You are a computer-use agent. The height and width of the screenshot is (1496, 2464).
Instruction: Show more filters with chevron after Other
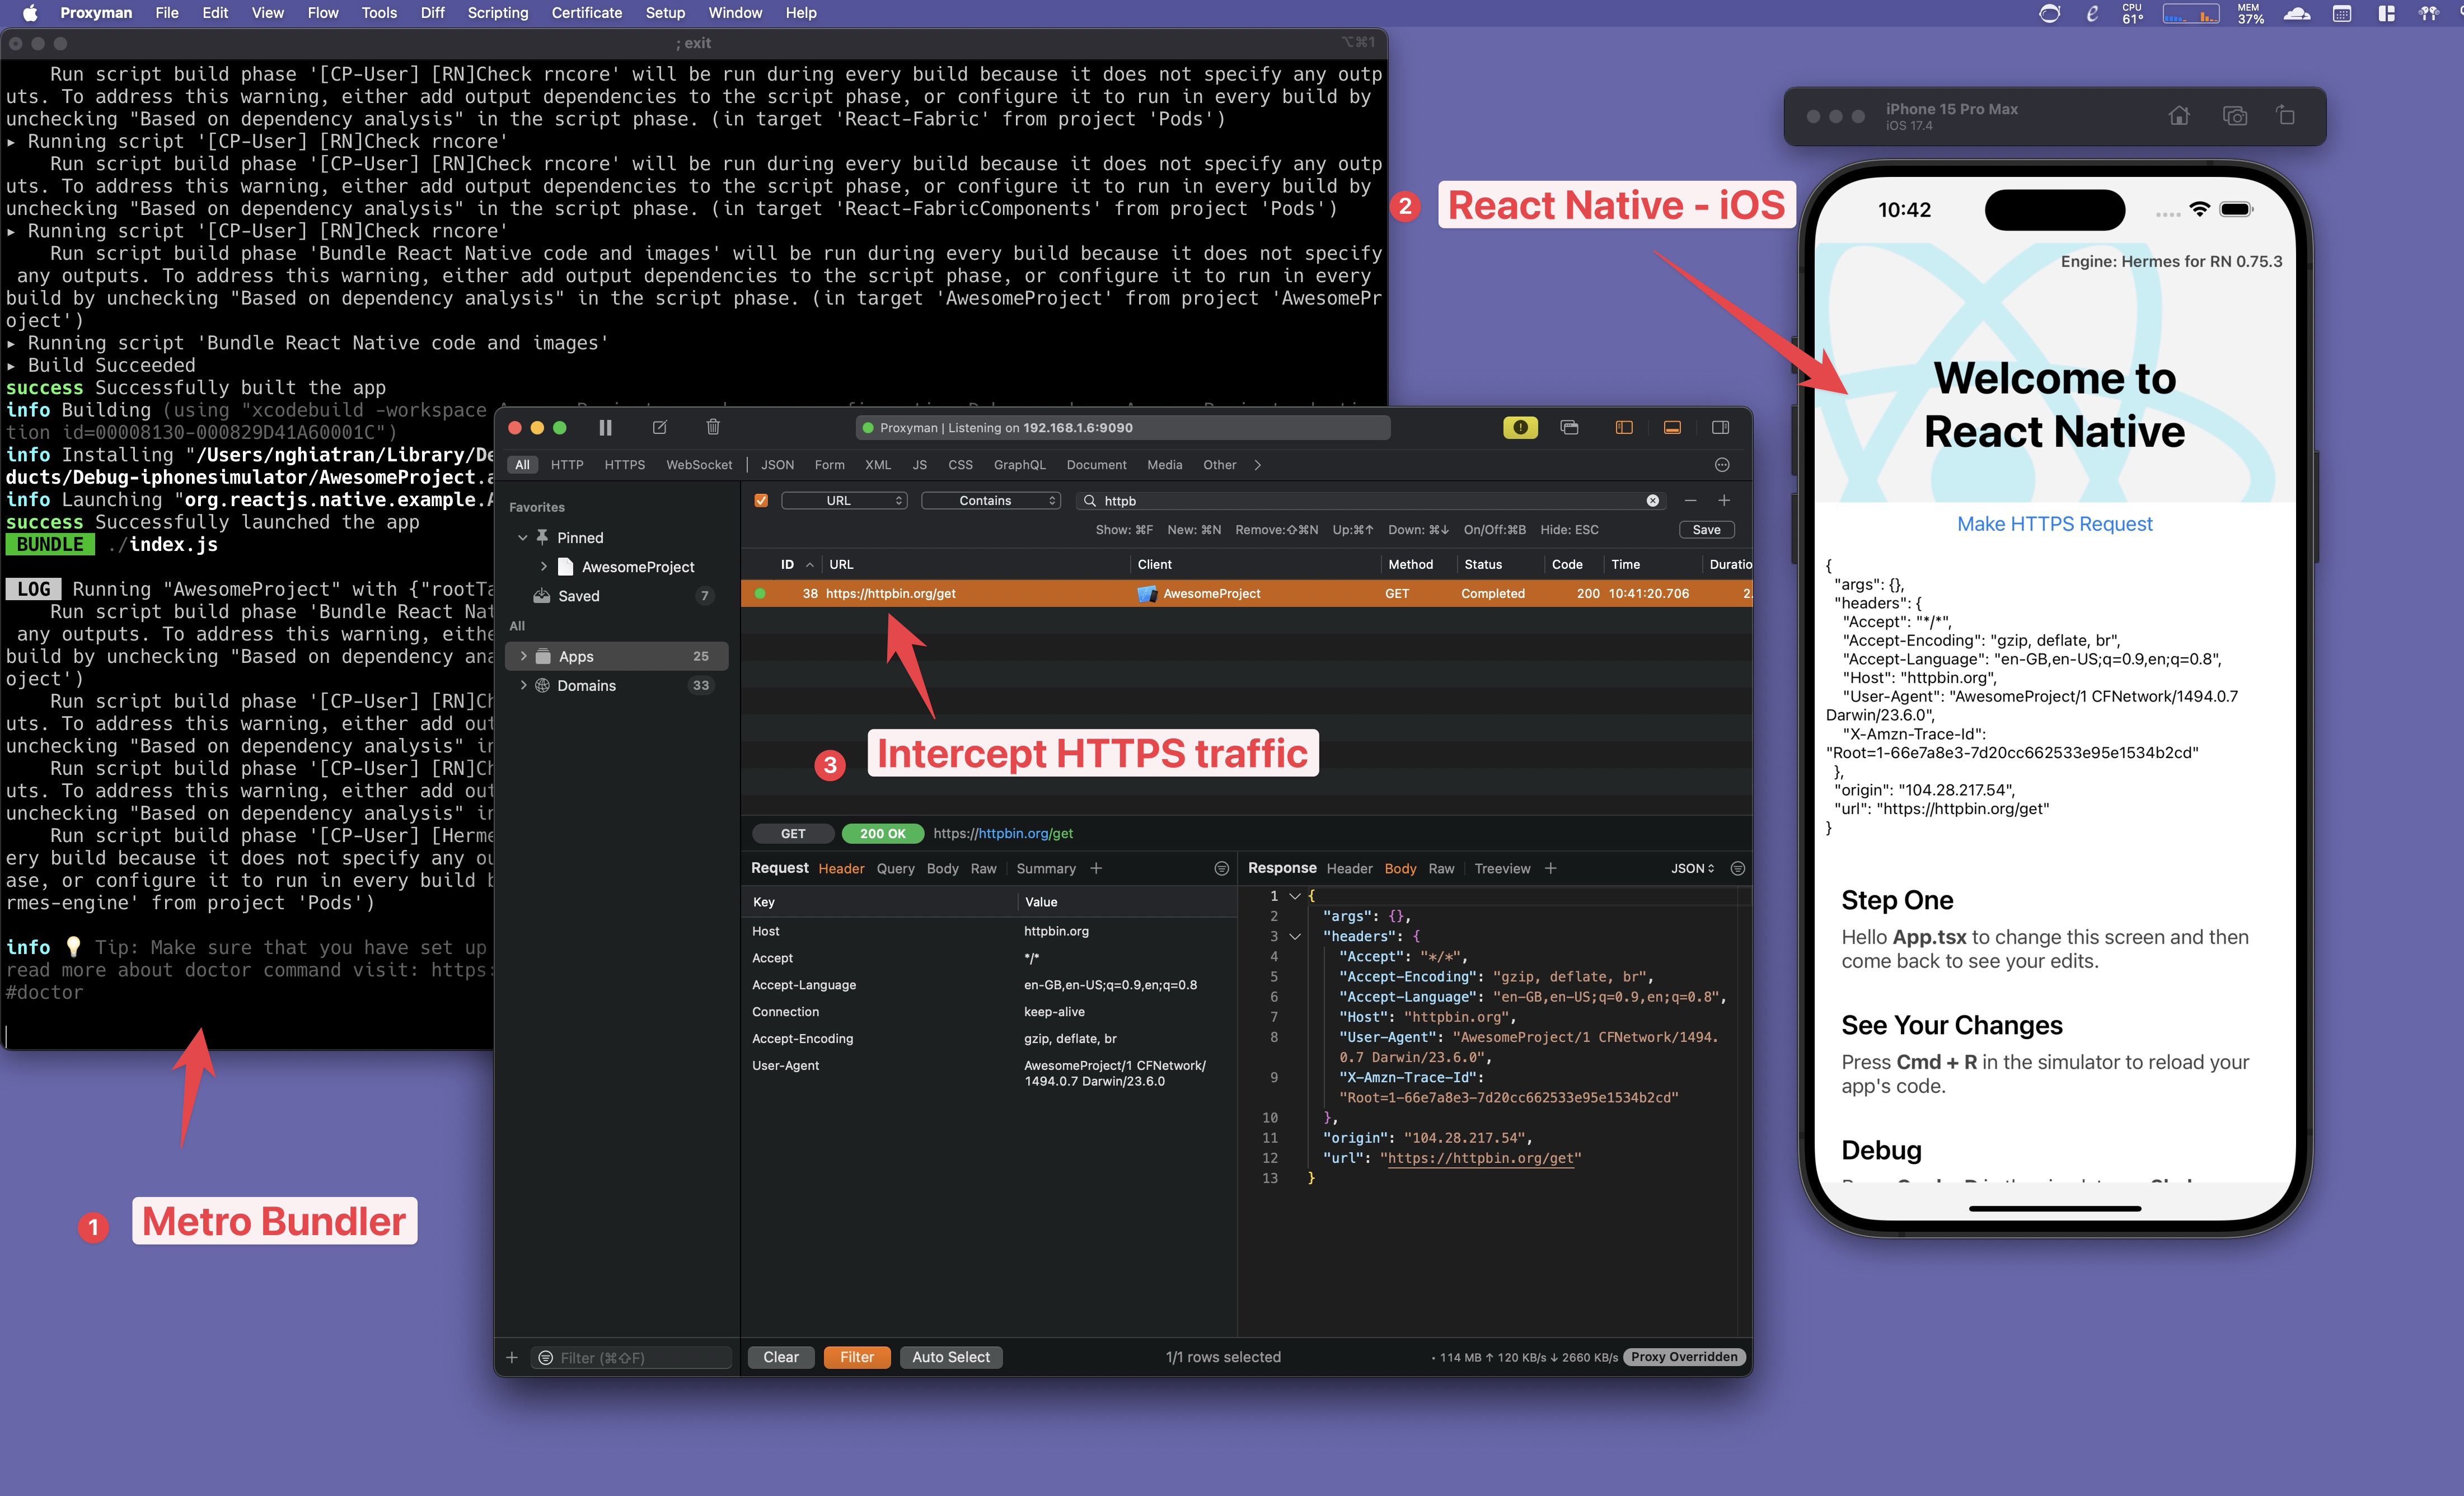(1257, 465)
